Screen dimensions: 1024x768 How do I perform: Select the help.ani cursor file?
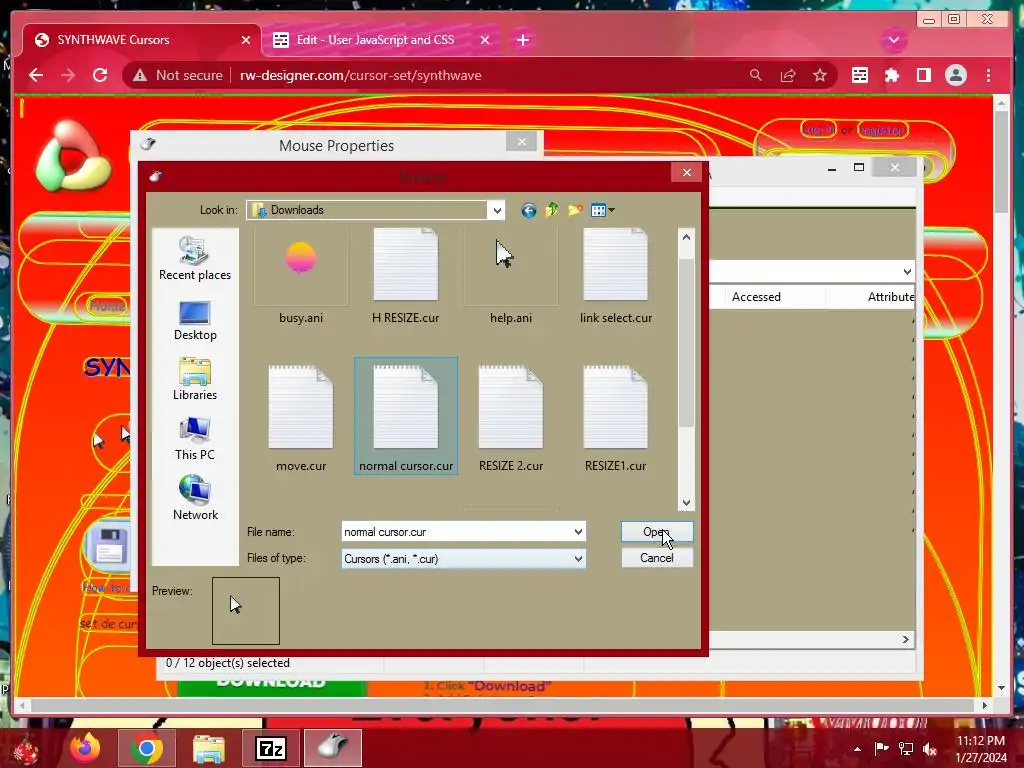pyautogui.click(x=511, y=277)
